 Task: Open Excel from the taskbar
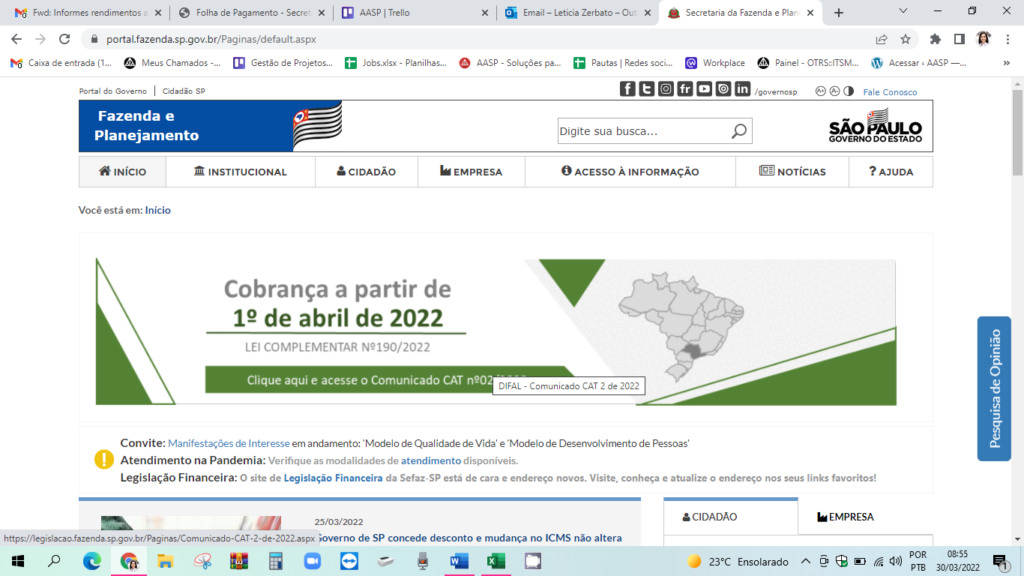point(496,561)
